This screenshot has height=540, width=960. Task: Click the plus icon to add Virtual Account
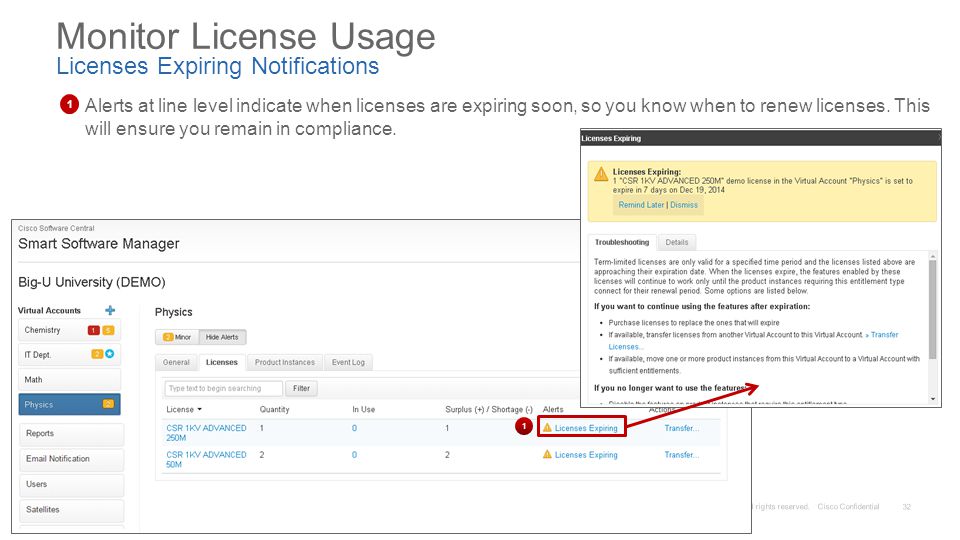click(x=110, y=310)
